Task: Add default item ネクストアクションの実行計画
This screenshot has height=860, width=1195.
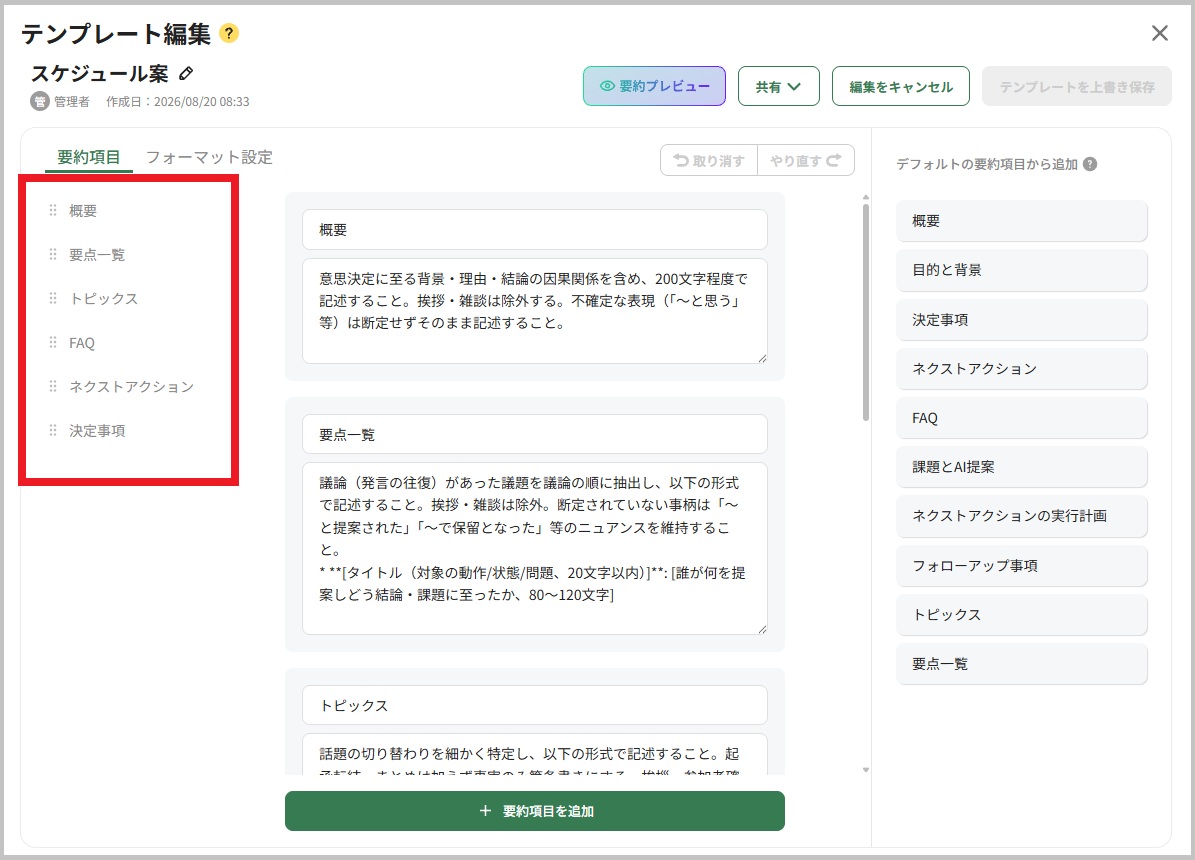Action: (1021, 516)
